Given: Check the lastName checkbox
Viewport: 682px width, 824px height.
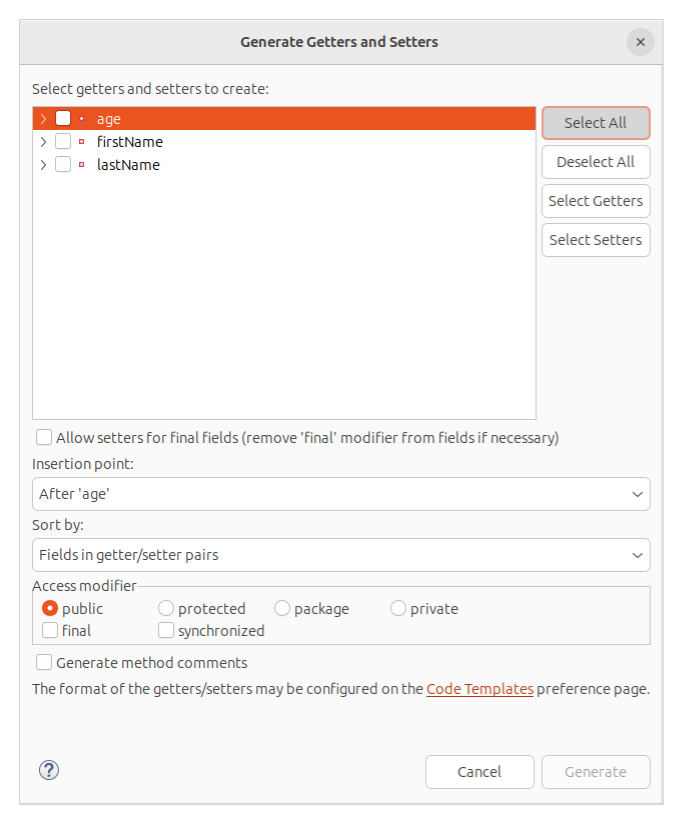Looking at the screenshot, I should [x=63, y=164].
